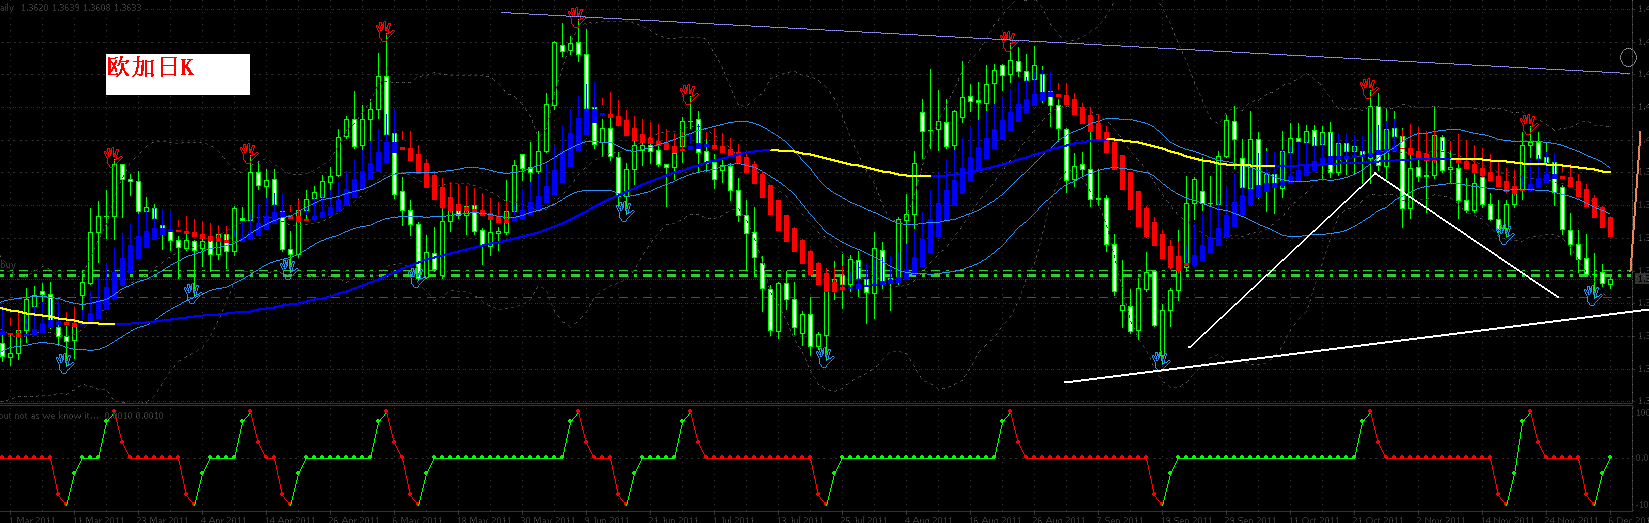Click the 9 Jun 2011 date label
The width and height of the screenshot is (1649, 523).
tap(608, 519)
